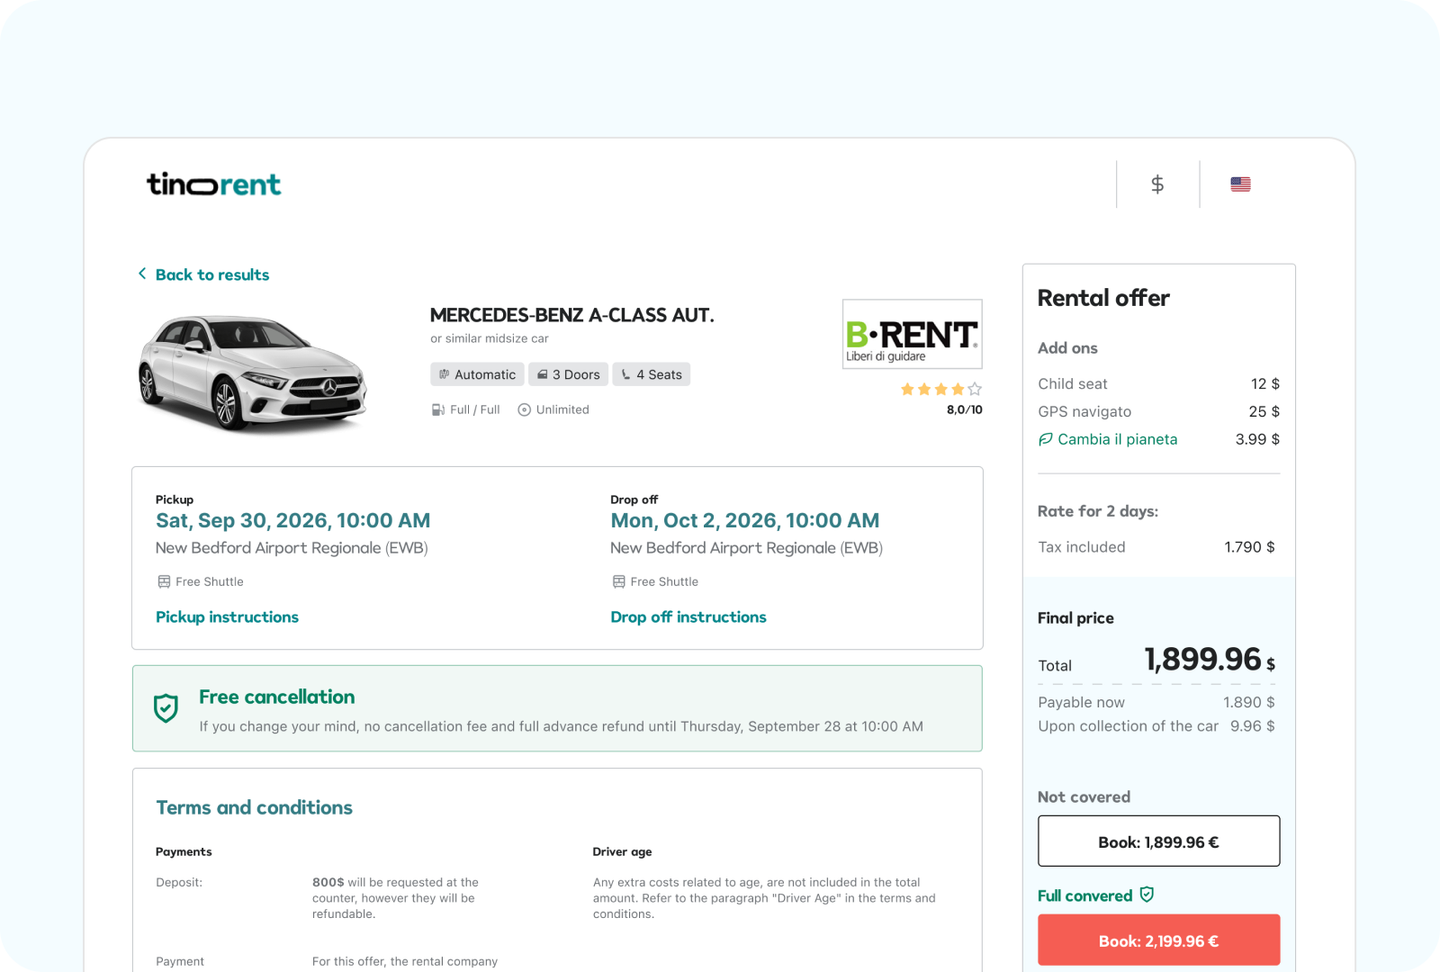
Task: Open Pickup instructions link
Action: (x=227, y=617)
